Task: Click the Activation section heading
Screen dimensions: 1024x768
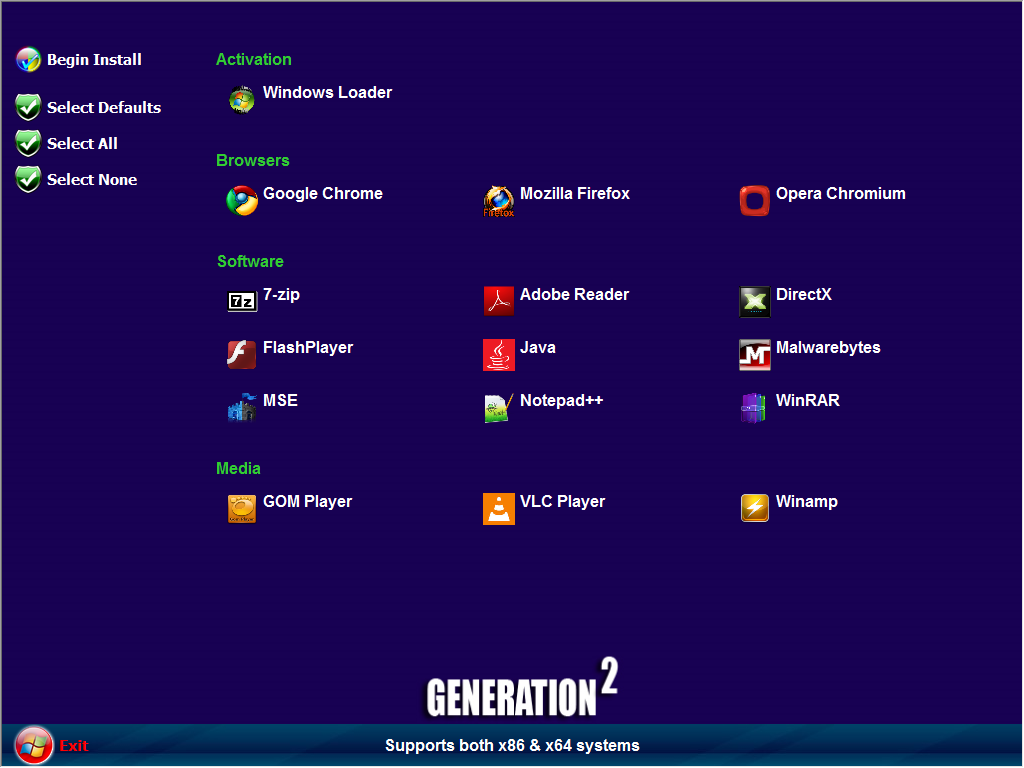Action: coord(253,59)
